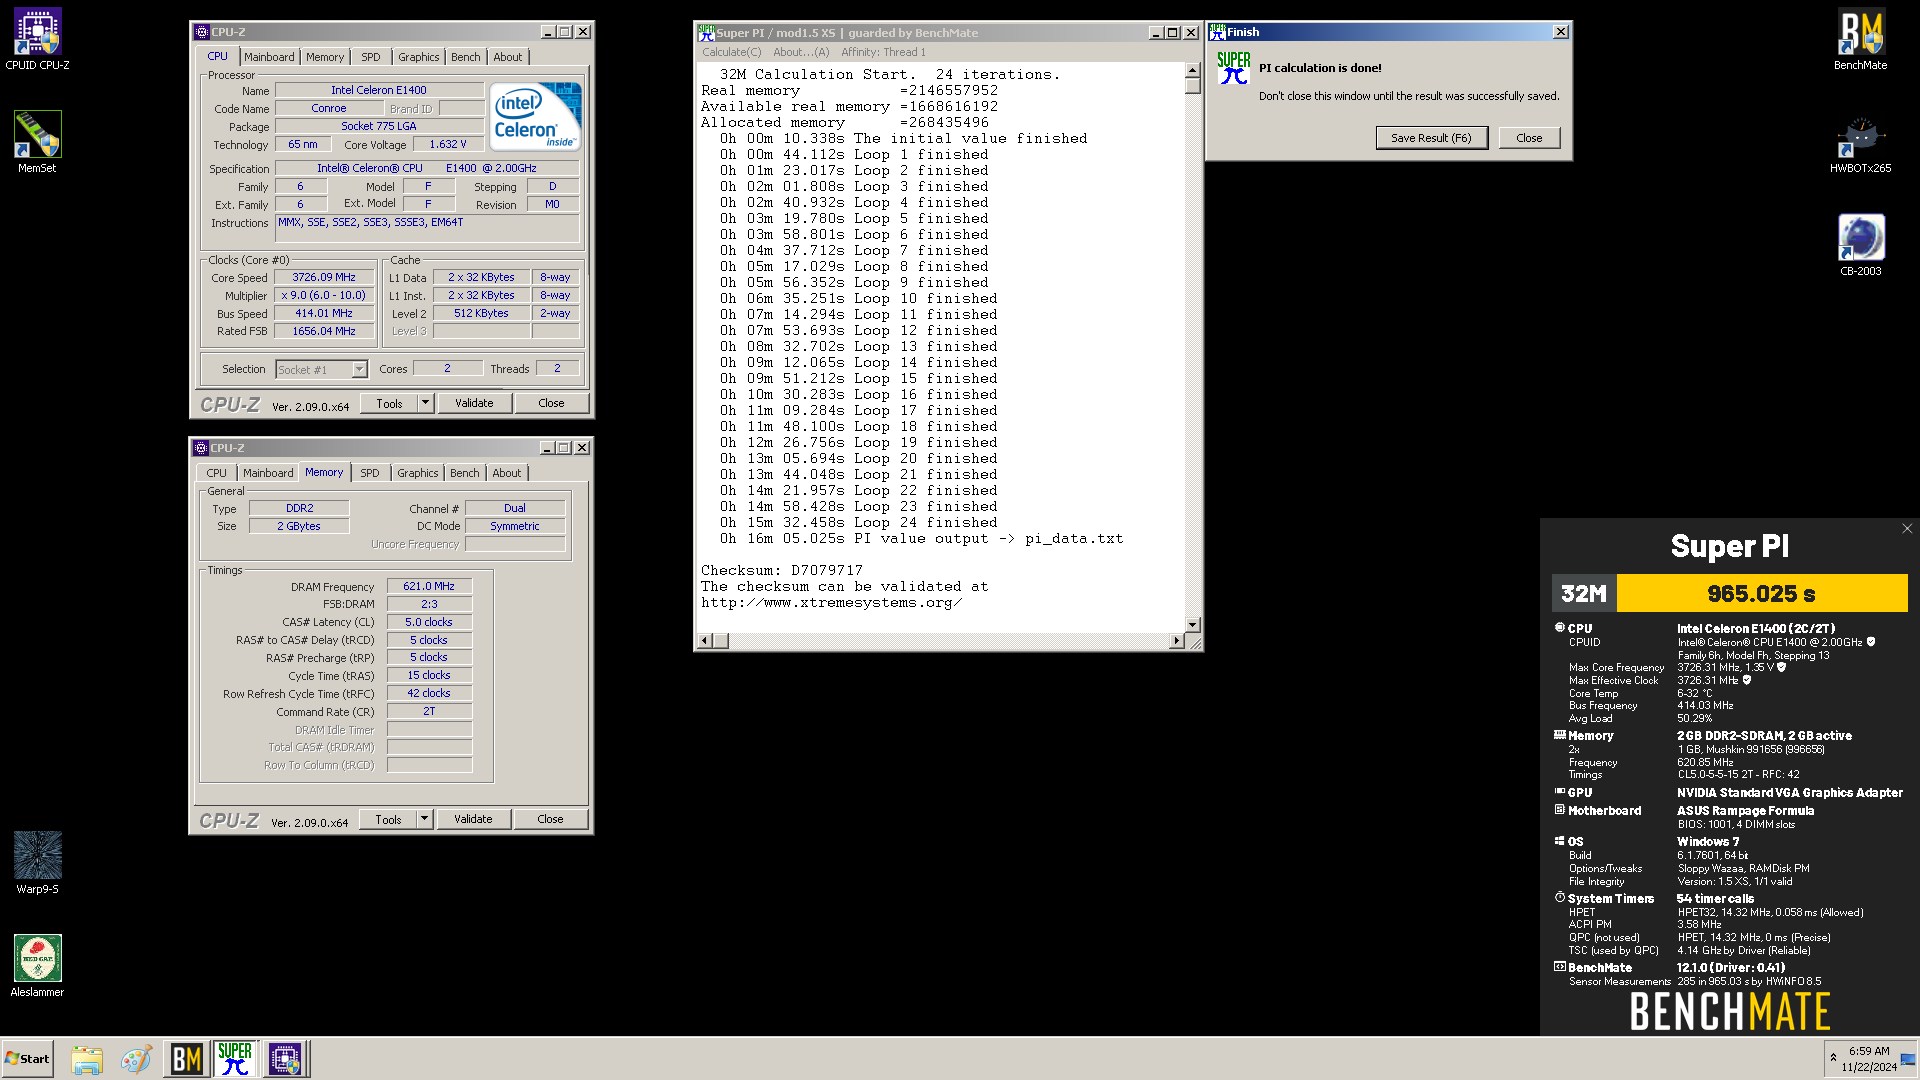Click Affinity: Thread 1 menu item

883,52
